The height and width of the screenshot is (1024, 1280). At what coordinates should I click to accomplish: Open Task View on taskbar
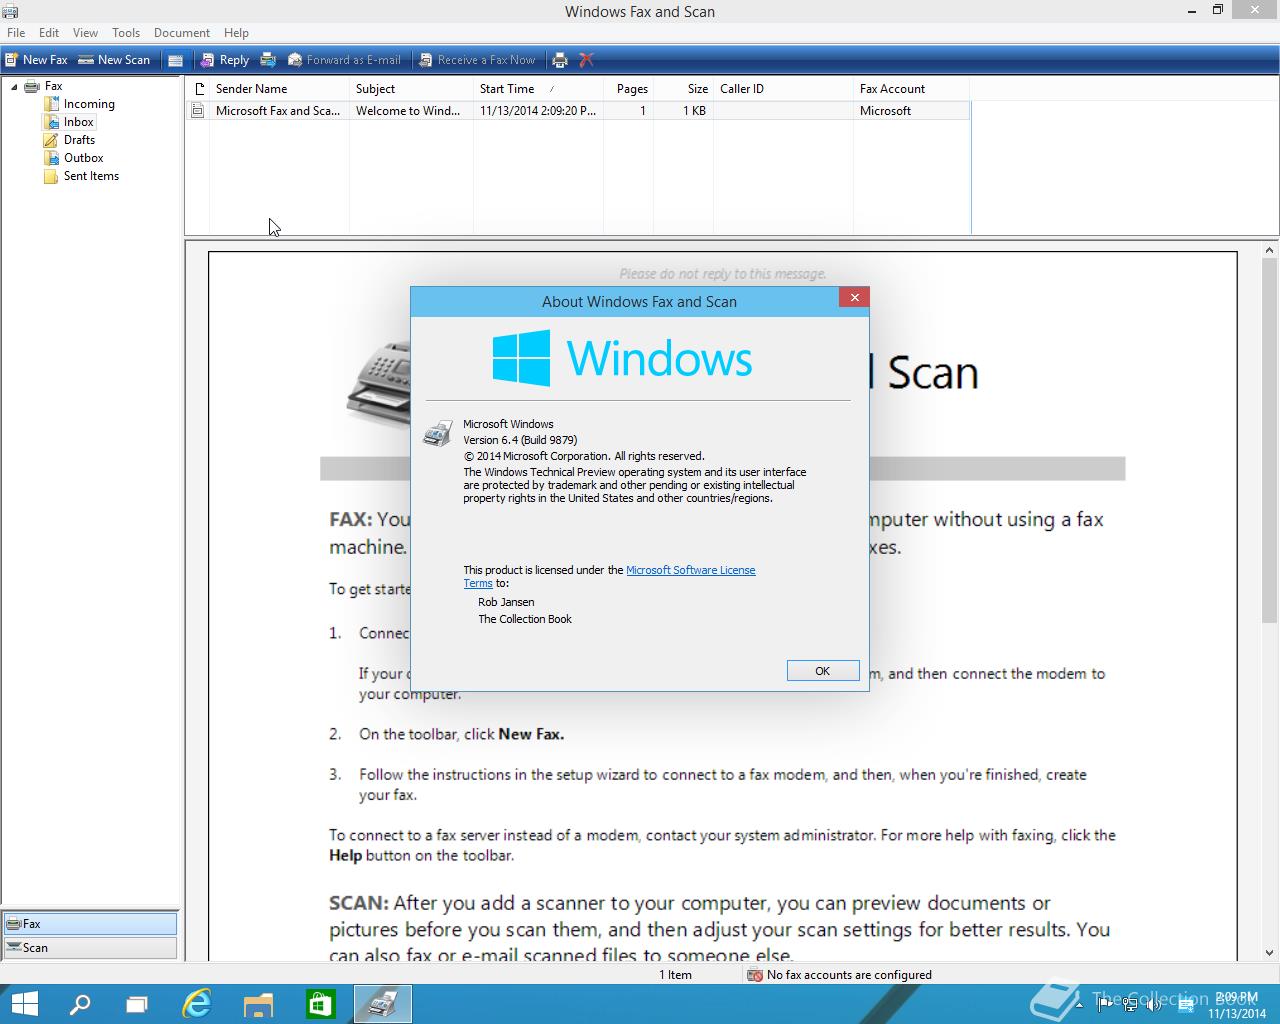[x=137, y=1004]
